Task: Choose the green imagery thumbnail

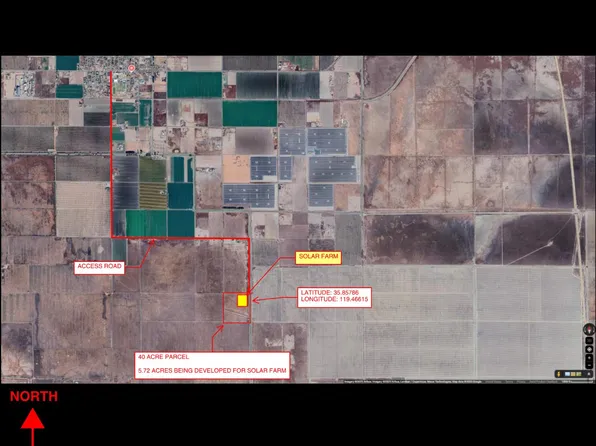Action: 579,374
